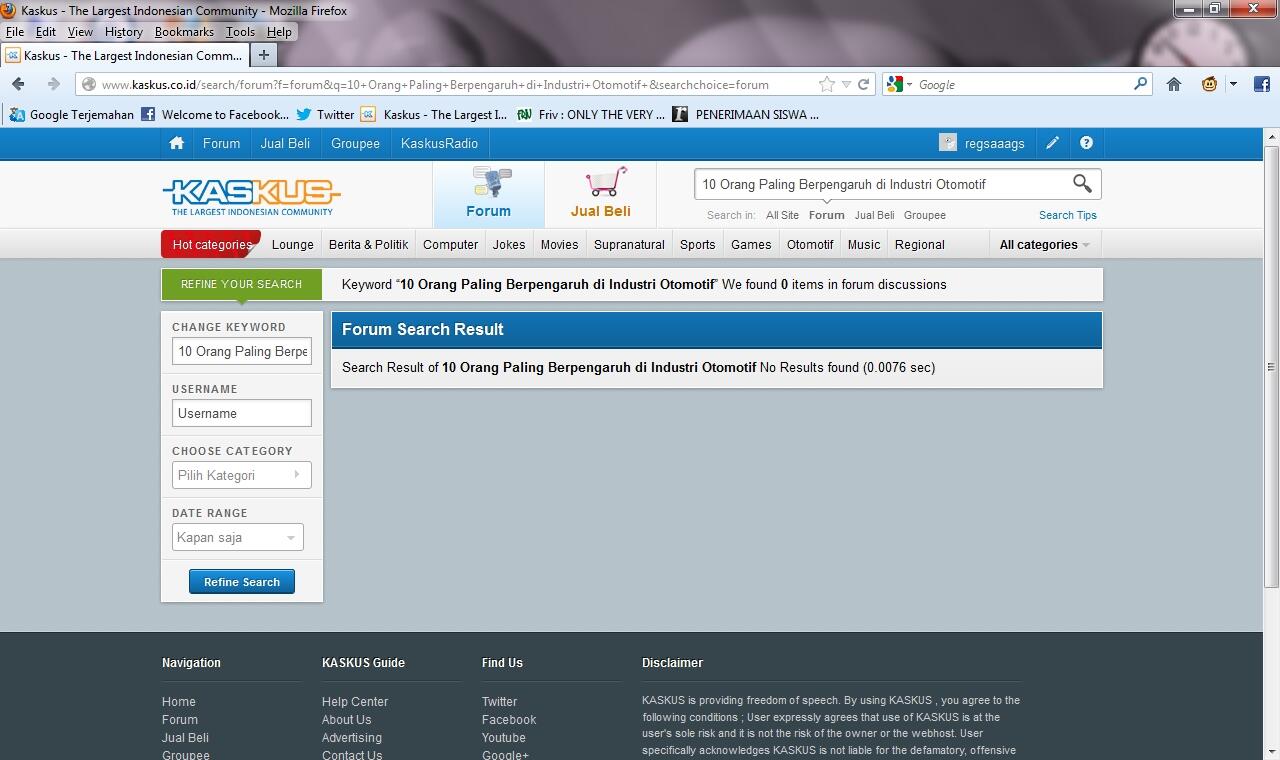Bookmark this page with the star icon
Screen dimensions: 1280x760
coord(827,85)
